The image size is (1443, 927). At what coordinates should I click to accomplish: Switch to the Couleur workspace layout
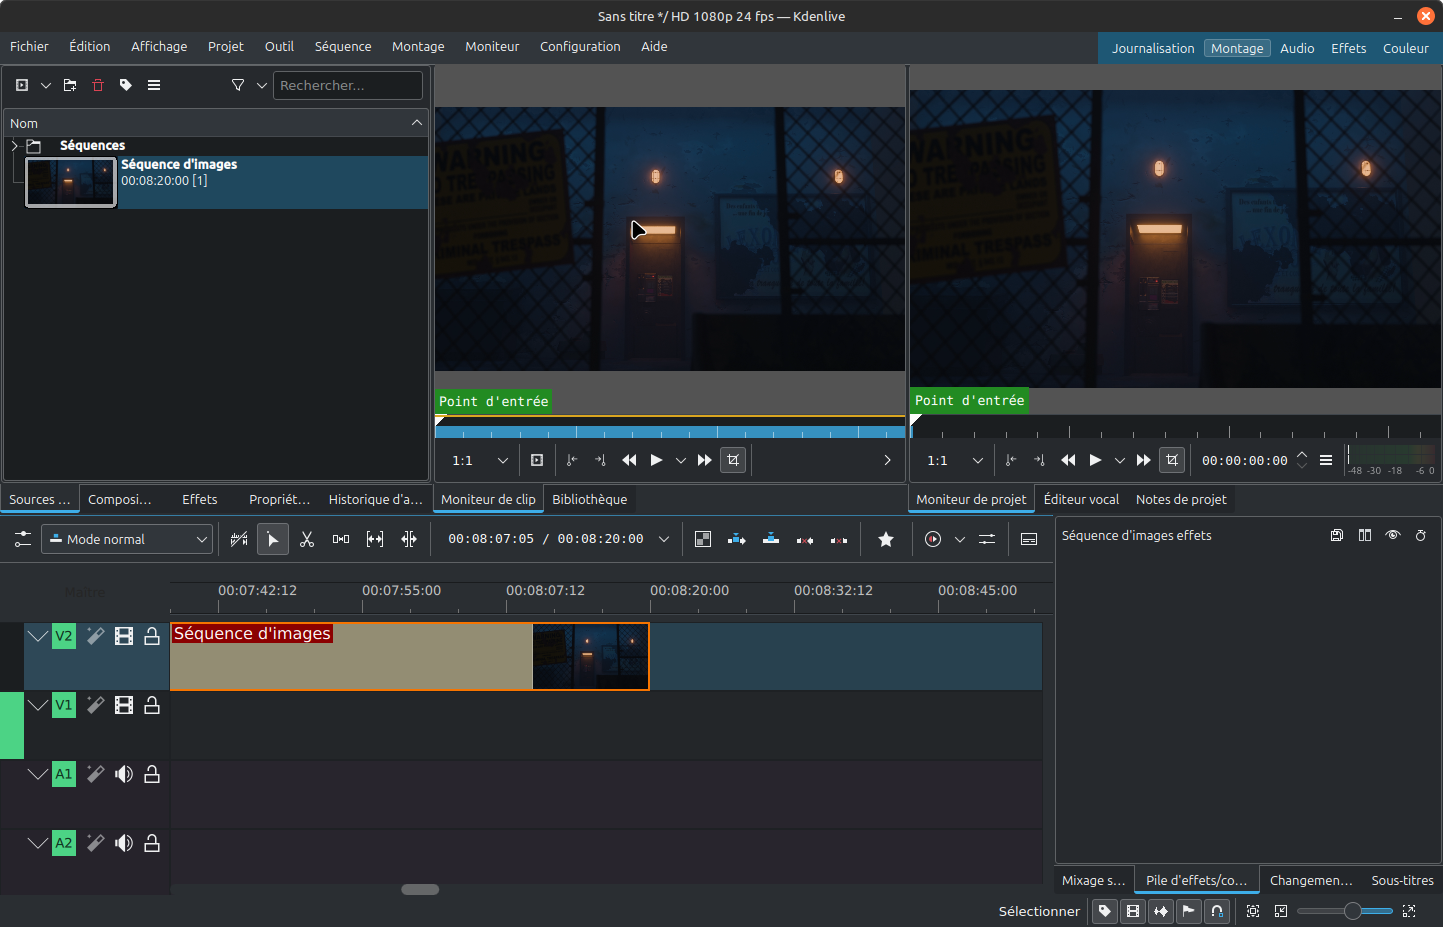coord(1405,49)
